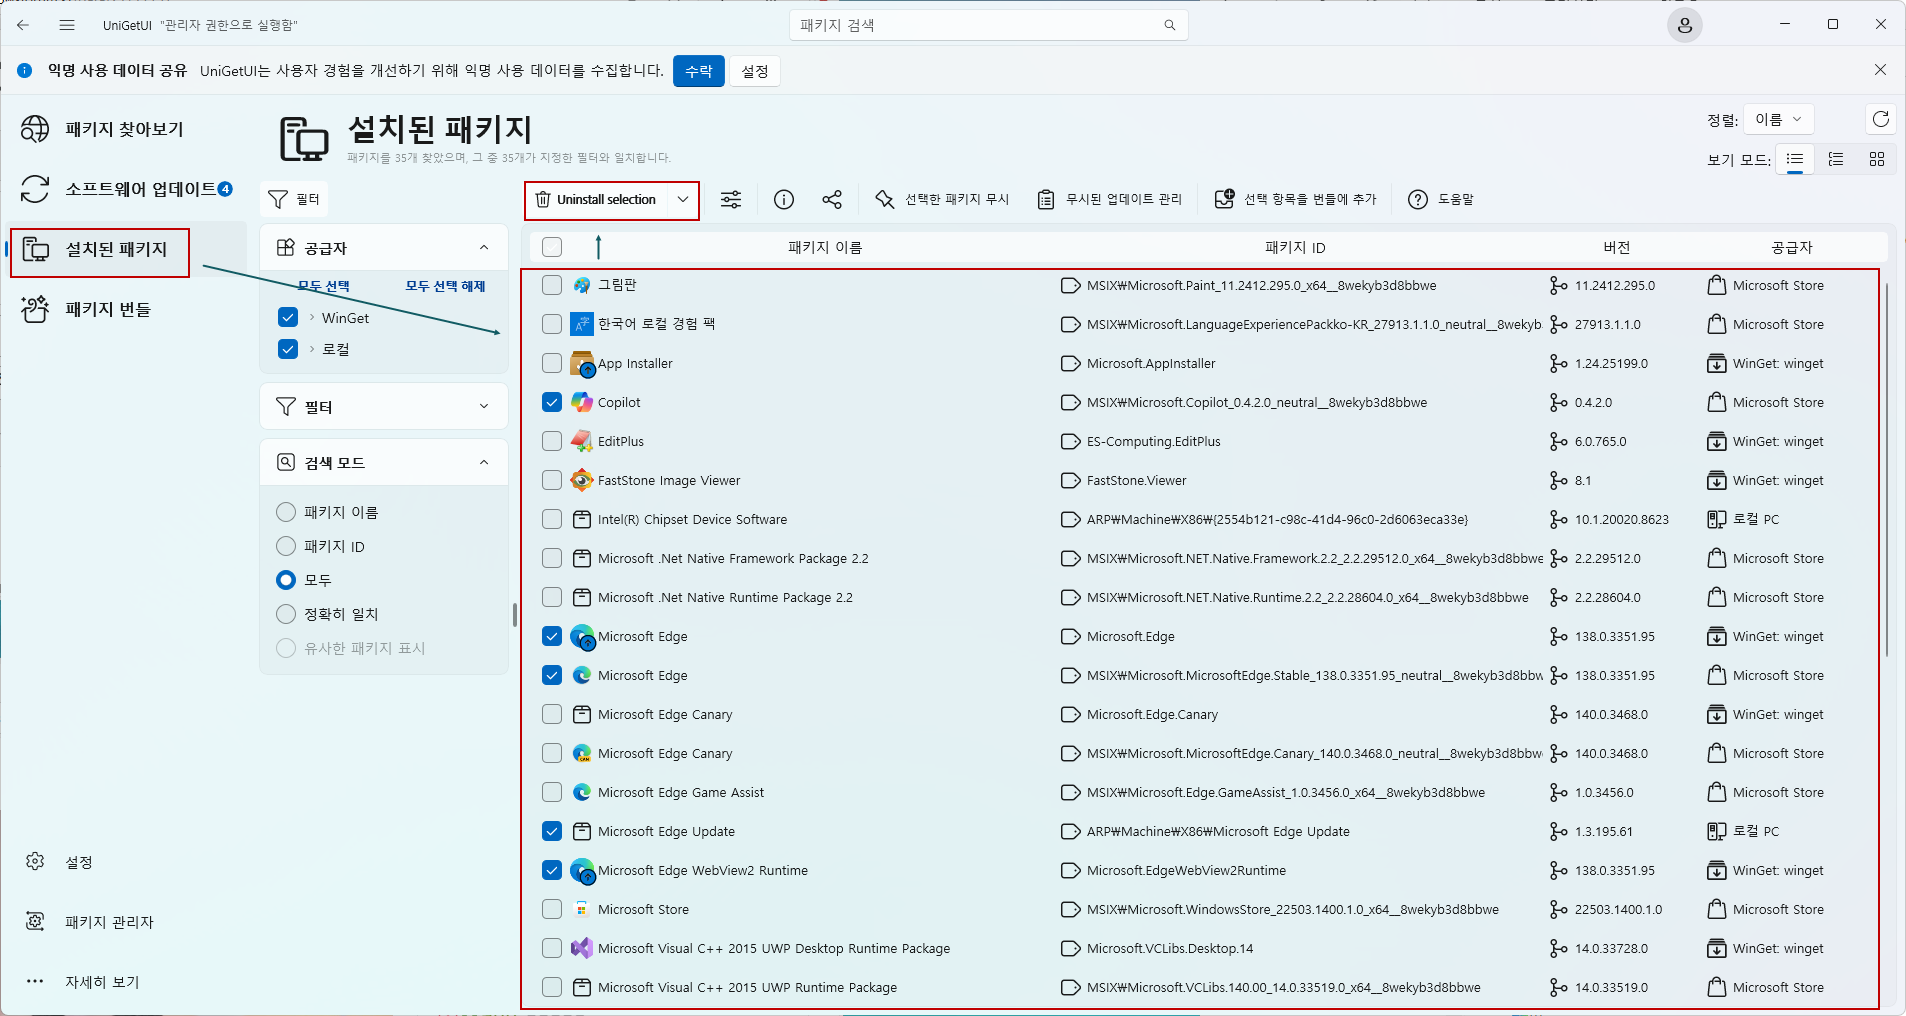
Task: Open 설치된 패키지 page
Action: (x=127, y=249)
